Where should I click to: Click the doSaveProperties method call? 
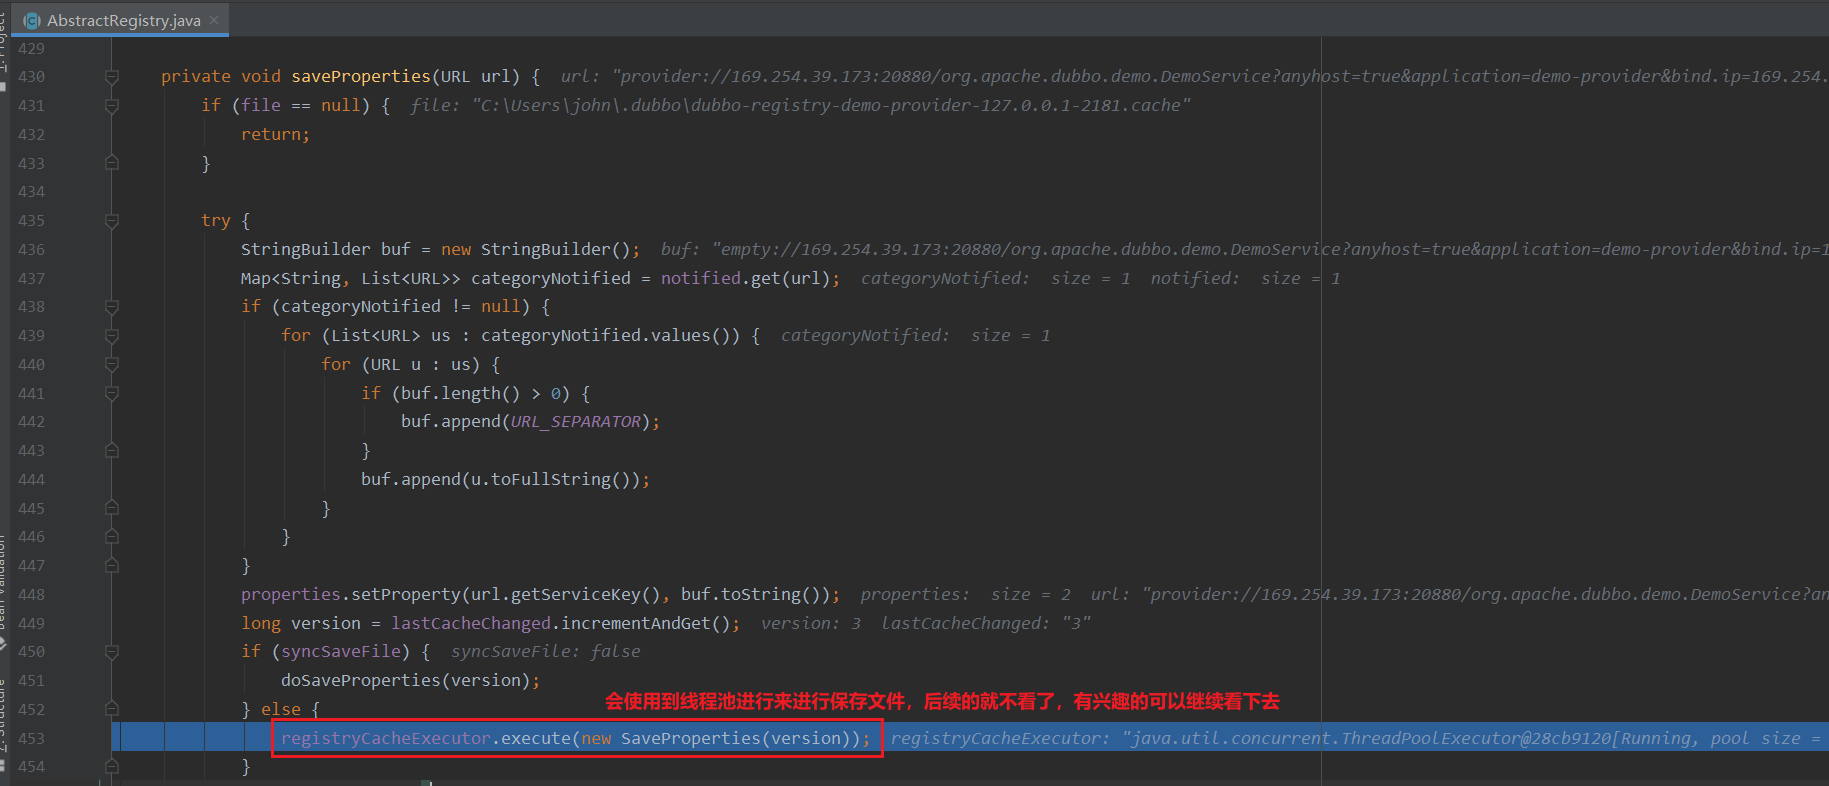pos(360,681)
